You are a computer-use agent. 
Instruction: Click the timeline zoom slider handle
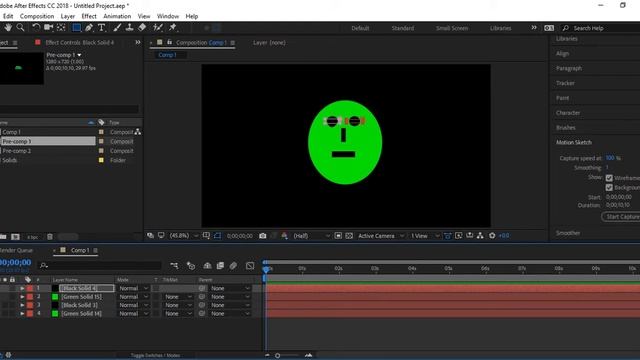pyautogui.click(x=278, y=356)
